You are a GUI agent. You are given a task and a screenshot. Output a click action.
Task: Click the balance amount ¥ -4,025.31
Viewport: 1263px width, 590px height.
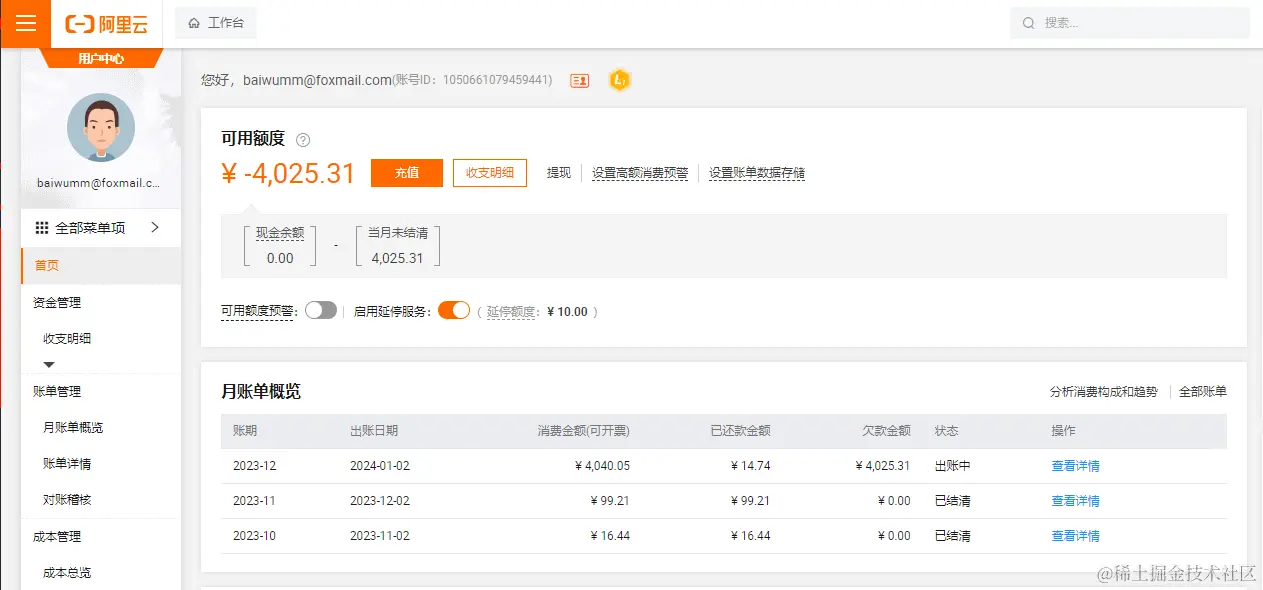click(288, 173)
